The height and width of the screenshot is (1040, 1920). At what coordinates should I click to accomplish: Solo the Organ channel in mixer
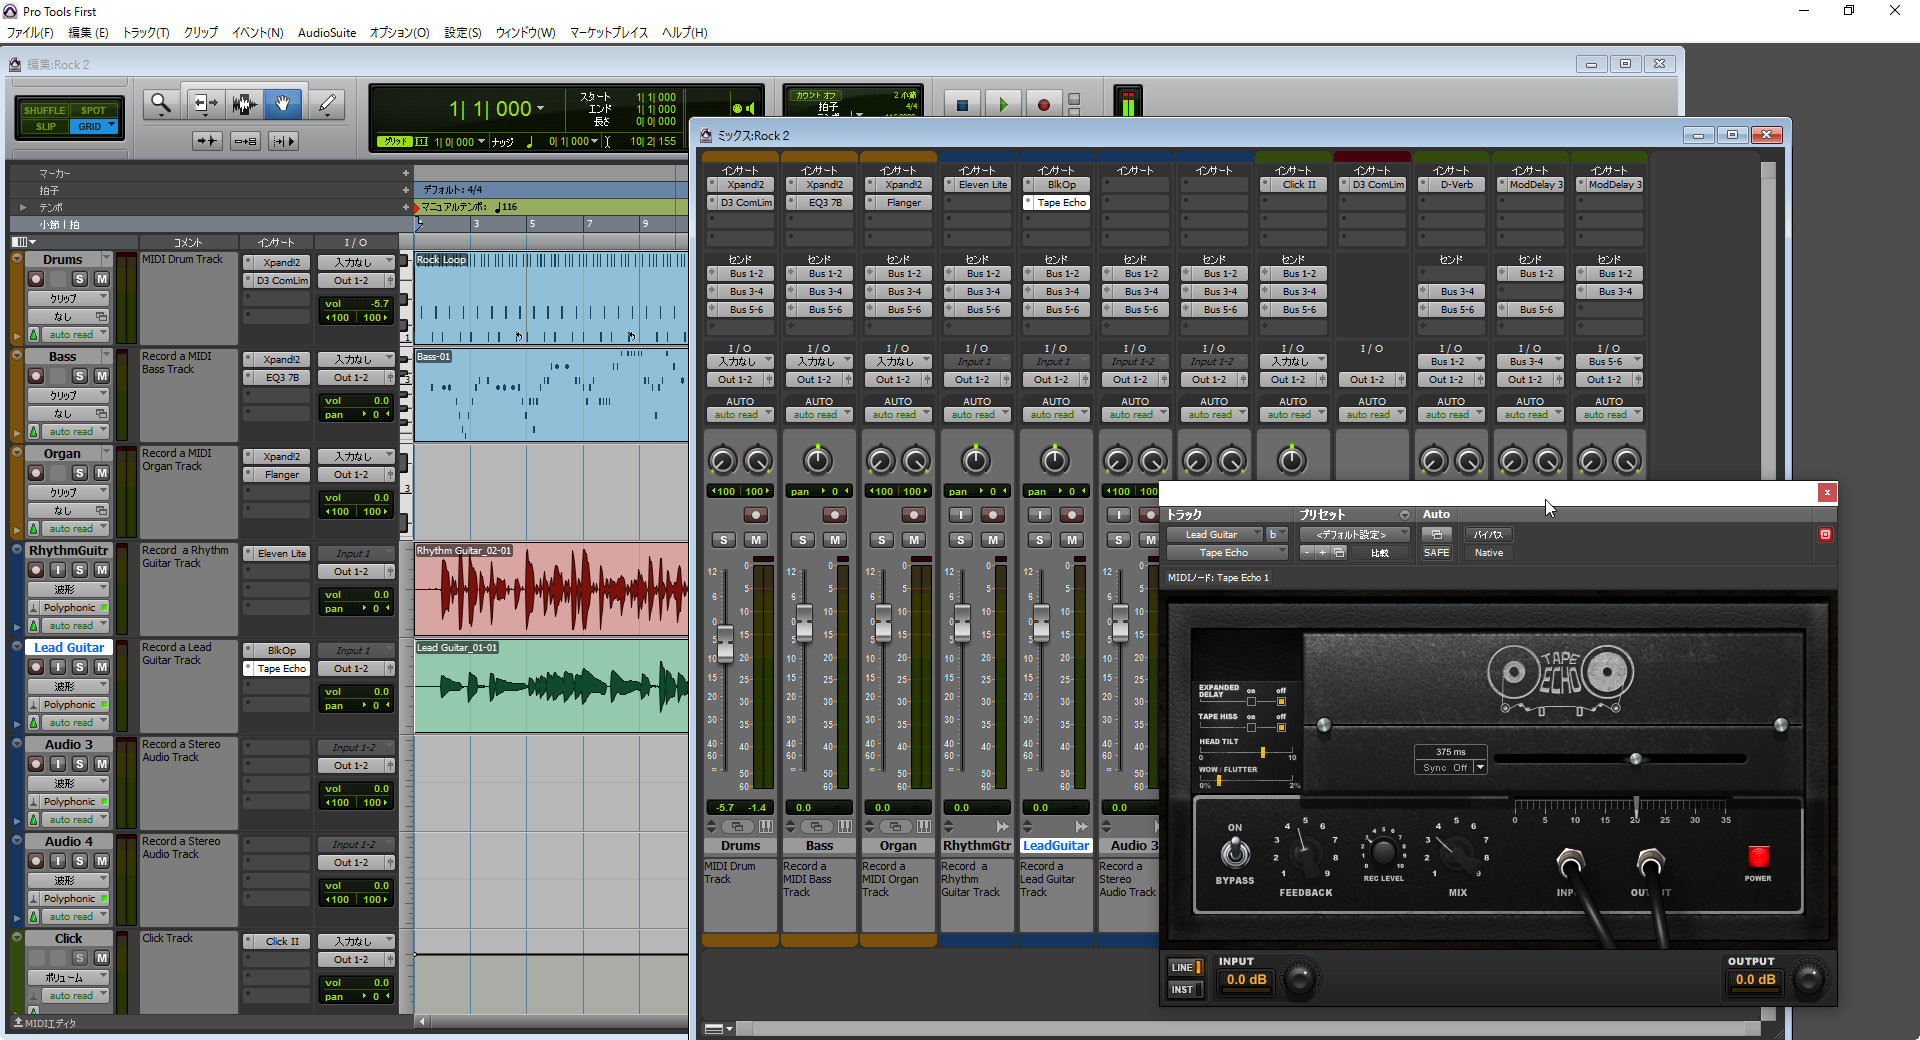[x=881, y=540]
